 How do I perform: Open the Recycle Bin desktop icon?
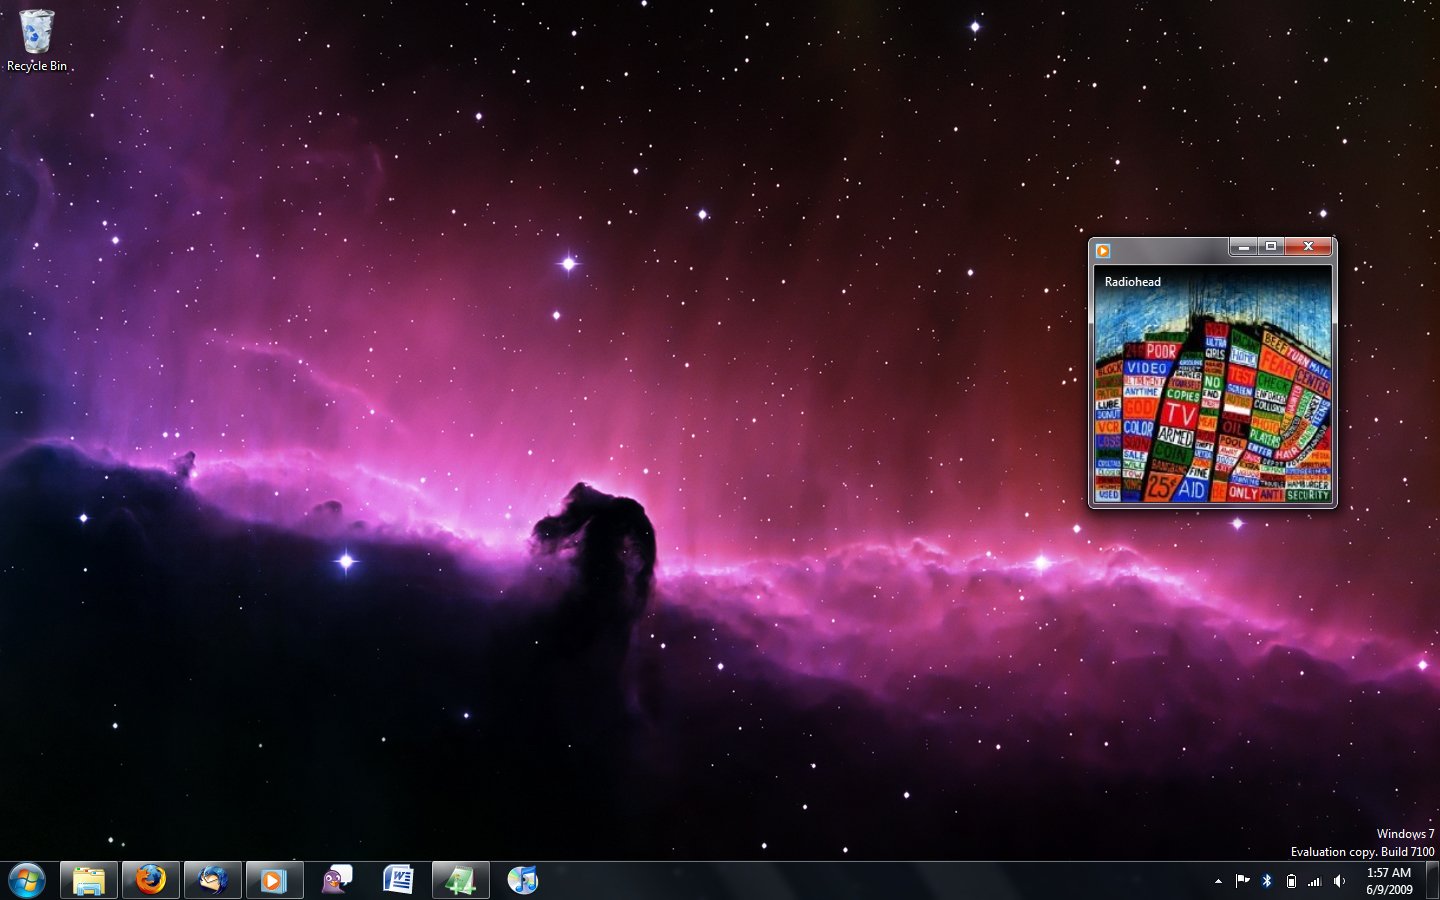point(37,40)
